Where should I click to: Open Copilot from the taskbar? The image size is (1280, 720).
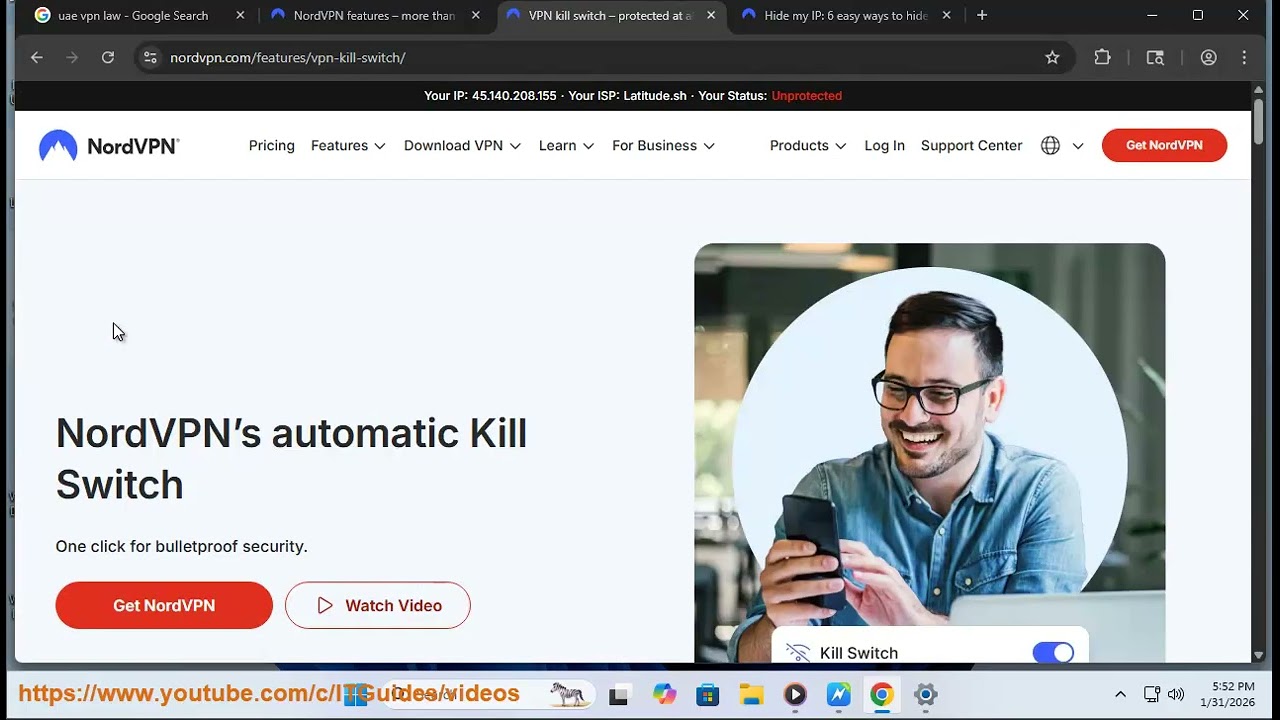[664, 694]
